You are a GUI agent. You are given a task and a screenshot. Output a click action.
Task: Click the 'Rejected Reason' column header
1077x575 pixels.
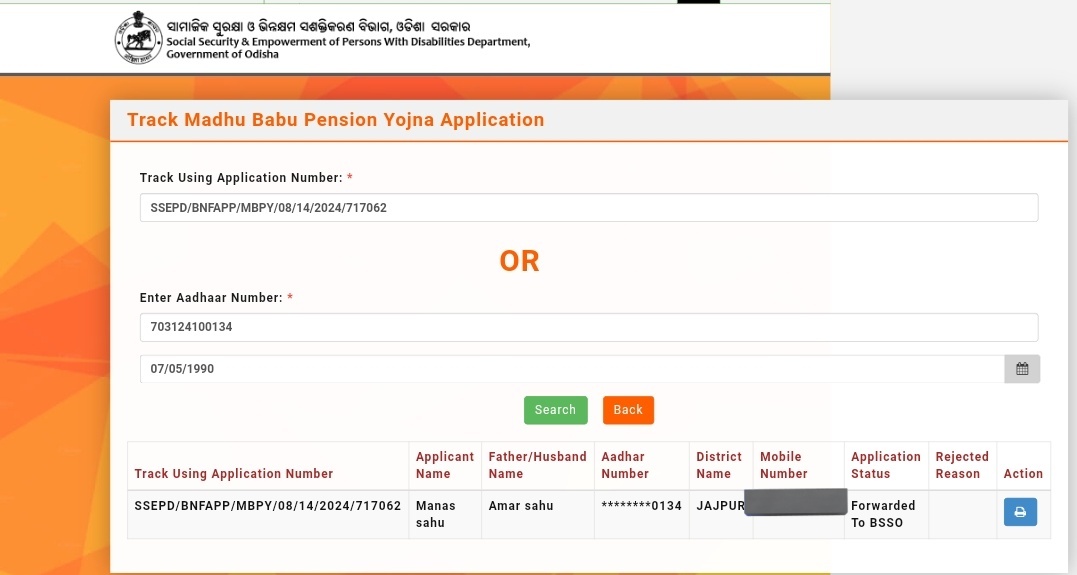coord(962,465)
